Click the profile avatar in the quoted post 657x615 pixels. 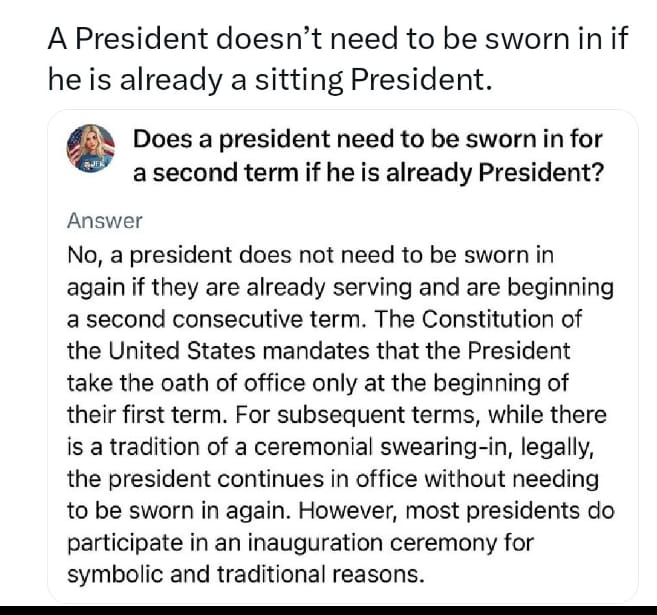[91, 154]
